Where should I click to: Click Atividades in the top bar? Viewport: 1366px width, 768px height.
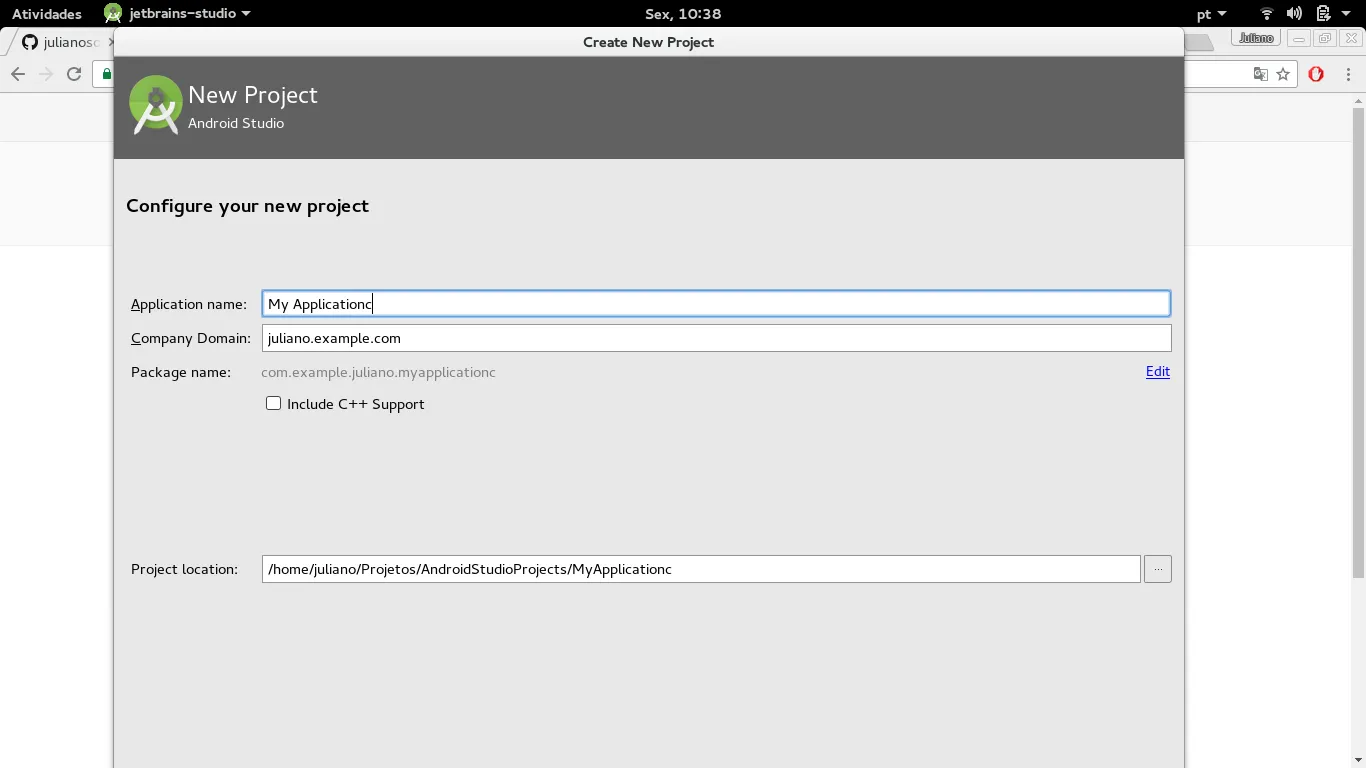point(47,14)
